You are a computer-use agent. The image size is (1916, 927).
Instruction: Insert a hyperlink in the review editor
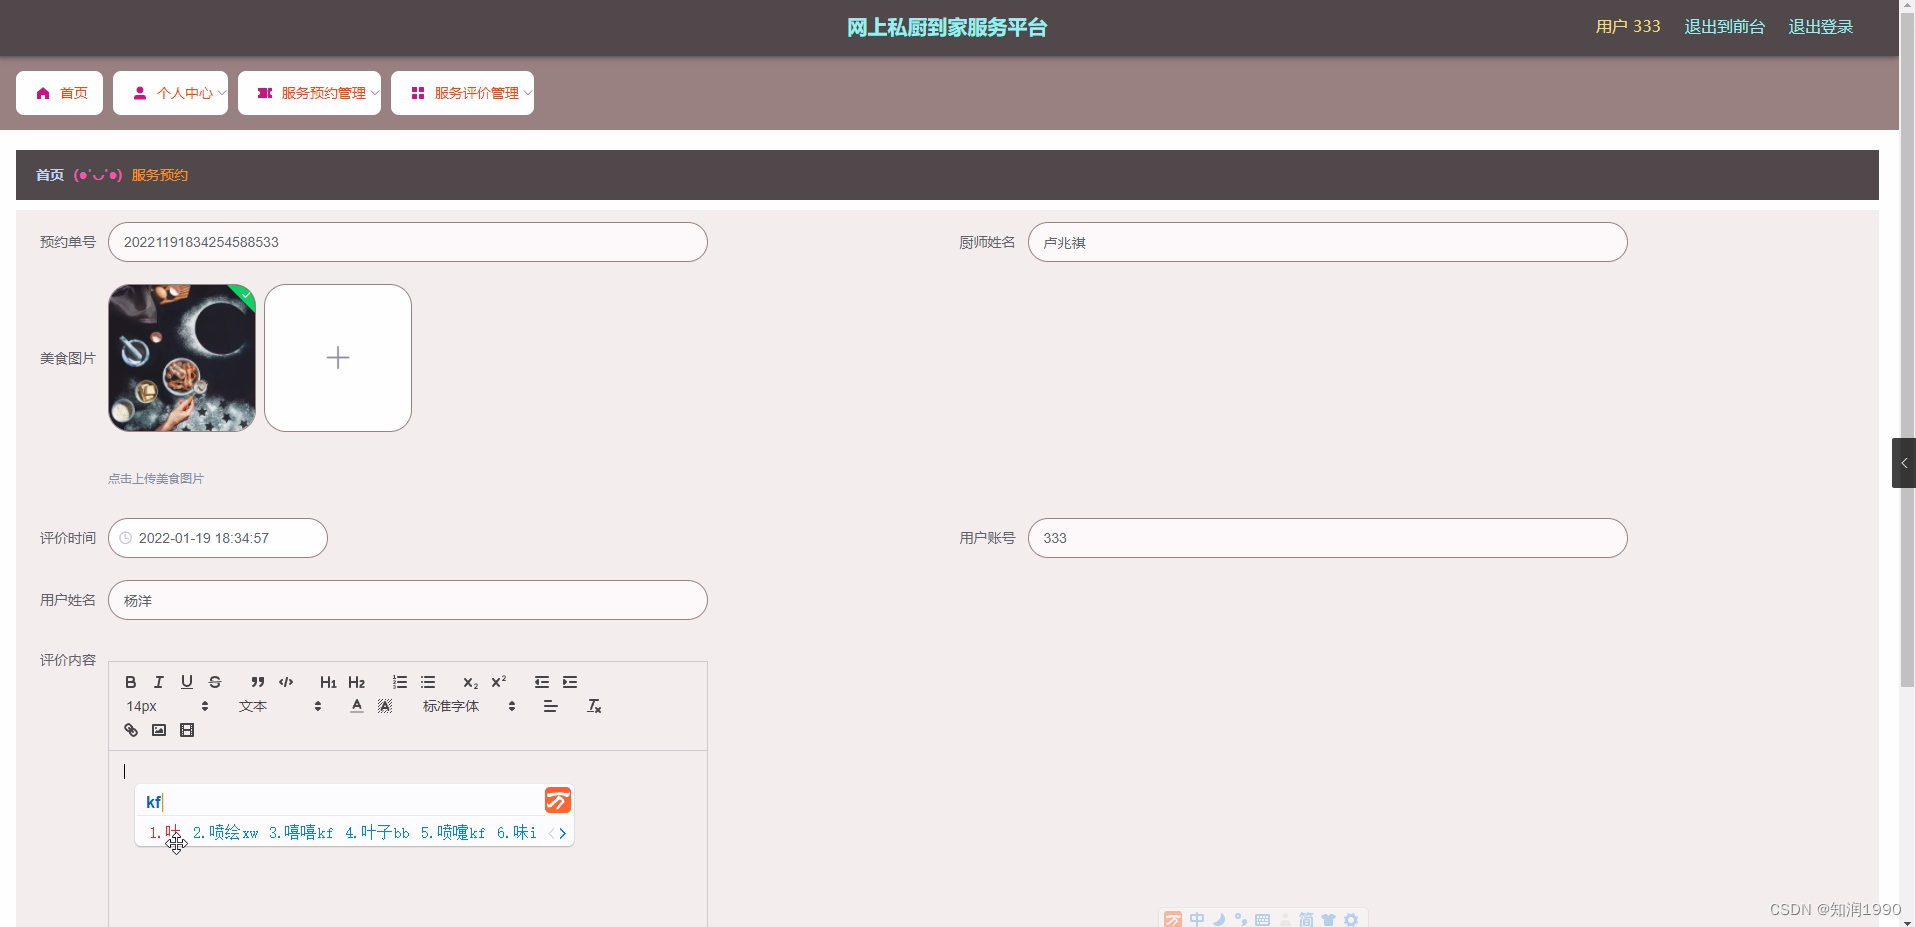pos(130,730)
